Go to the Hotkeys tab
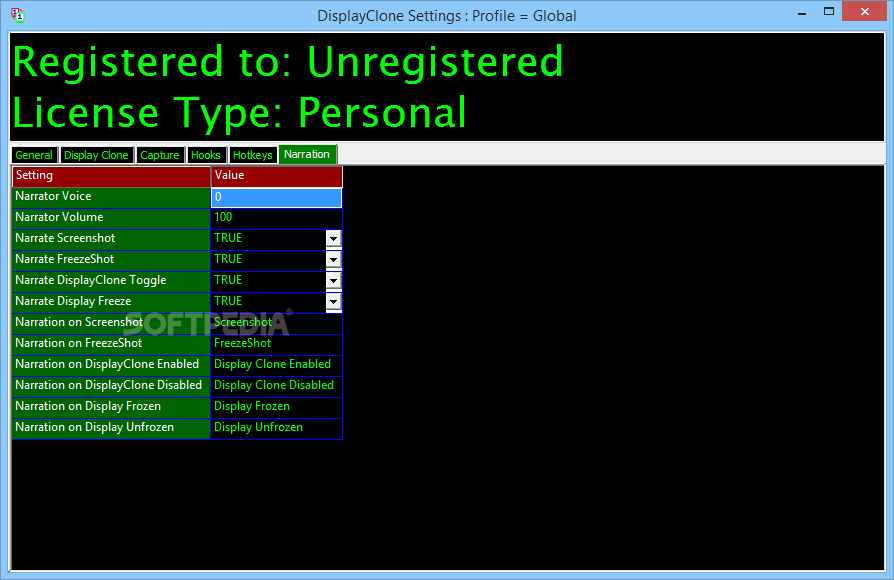Screen dimensions: 894x580 tap(253, 155)
